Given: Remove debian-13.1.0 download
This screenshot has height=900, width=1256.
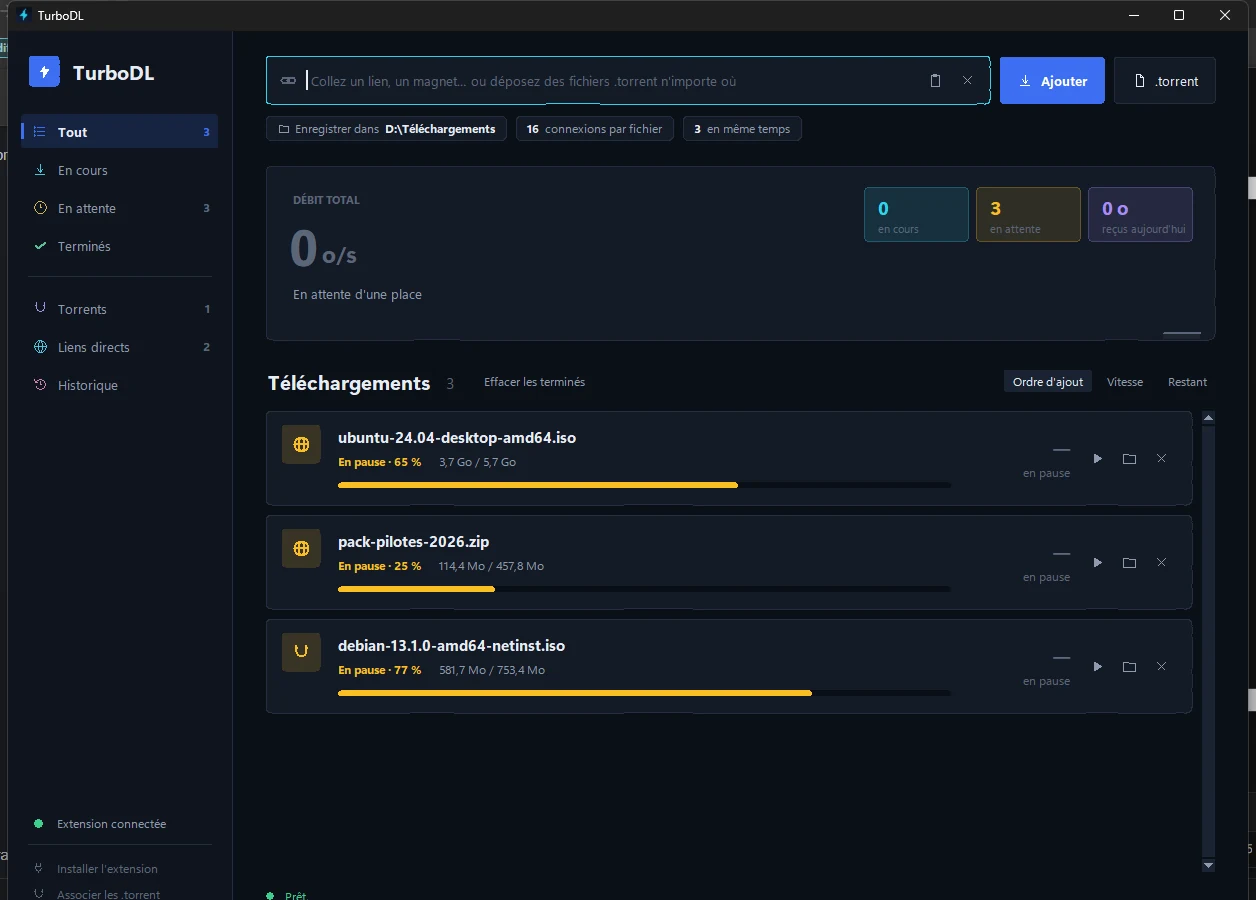Looking at the screenshot, I should point(1161,666).
